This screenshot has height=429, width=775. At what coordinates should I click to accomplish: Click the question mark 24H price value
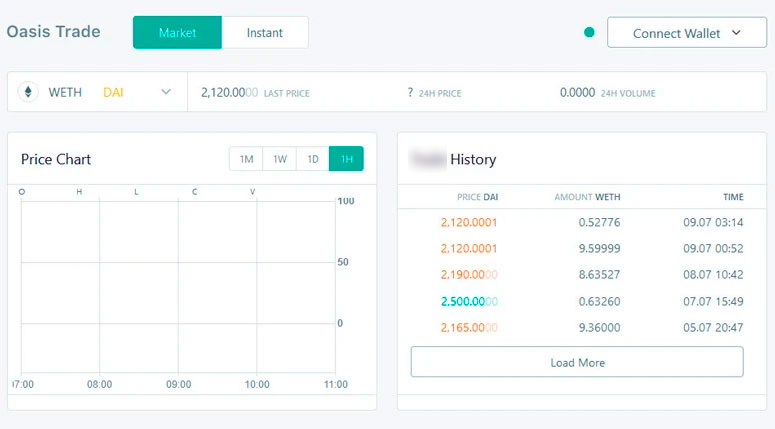pyautogui.click(x=410, y=93)
